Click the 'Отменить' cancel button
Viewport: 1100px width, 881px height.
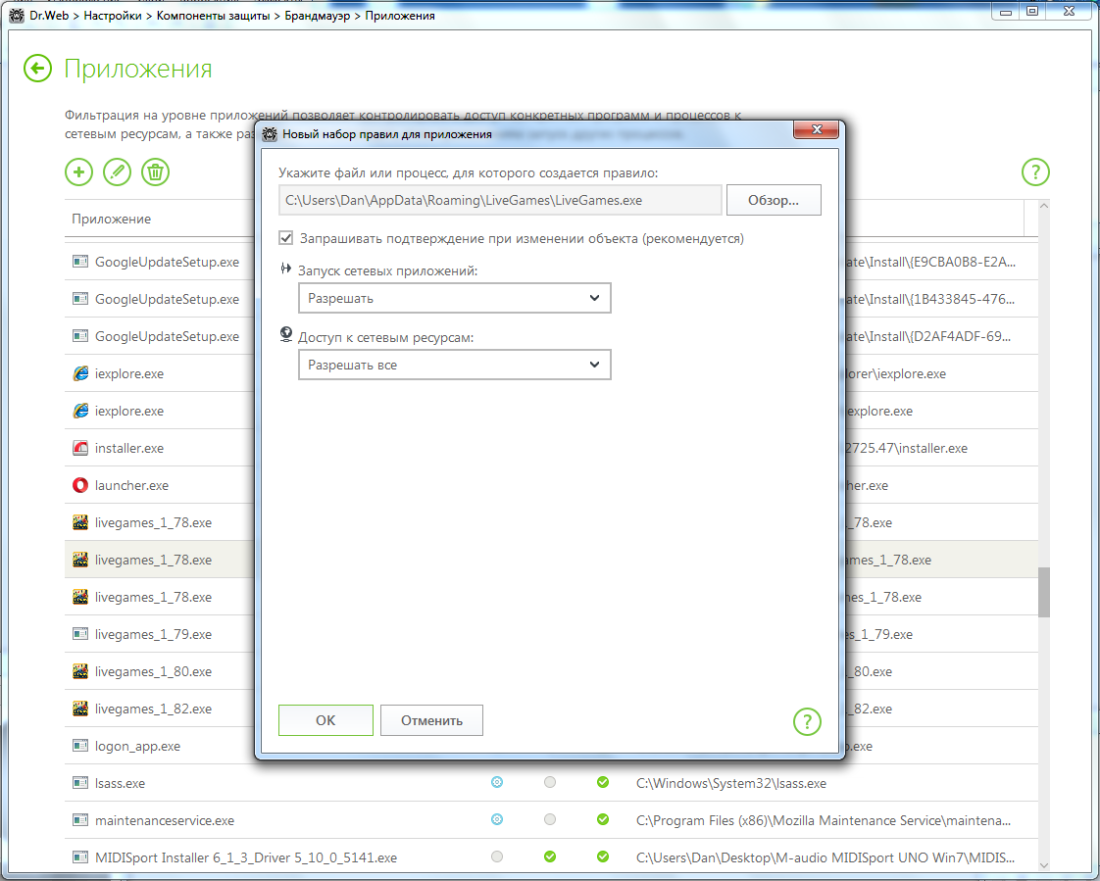431,720
